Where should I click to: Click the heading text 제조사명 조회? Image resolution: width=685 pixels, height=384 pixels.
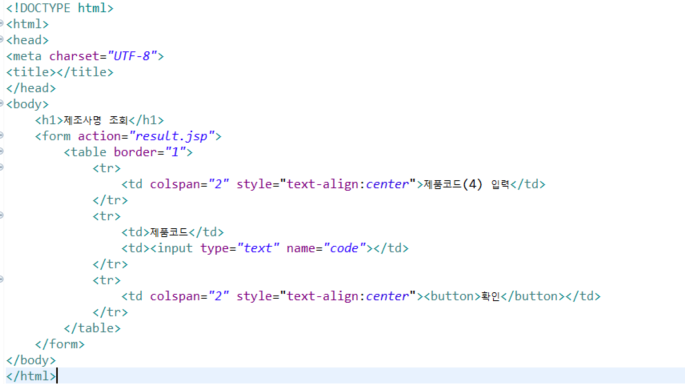click(x=96, y=120)
